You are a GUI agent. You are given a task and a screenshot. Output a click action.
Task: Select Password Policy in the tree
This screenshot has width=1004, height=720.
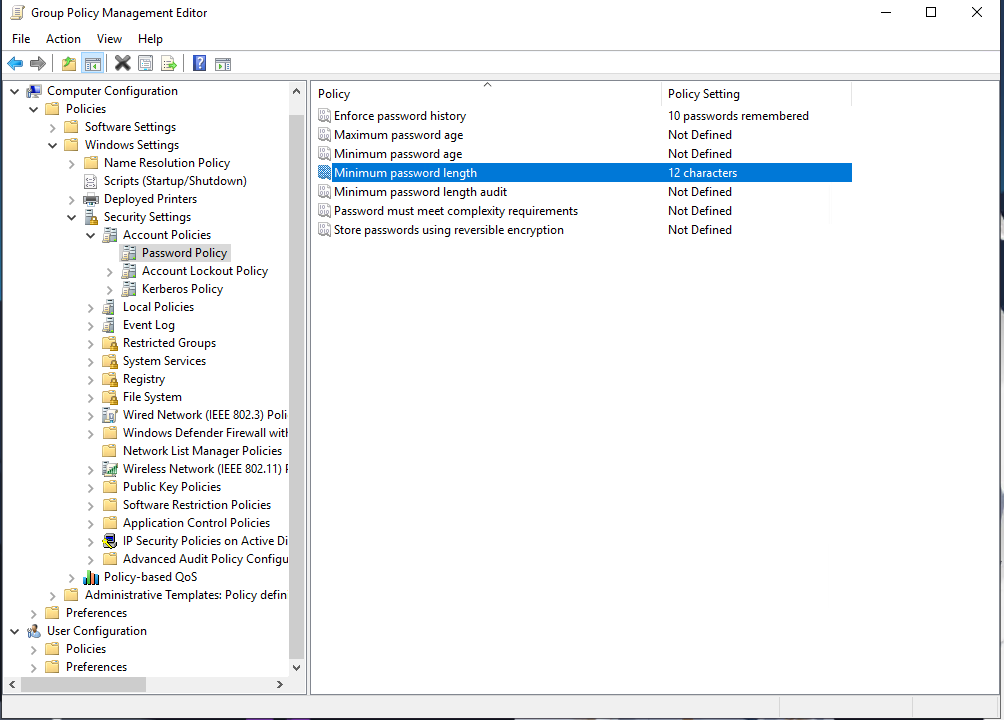tap(184, 252)
